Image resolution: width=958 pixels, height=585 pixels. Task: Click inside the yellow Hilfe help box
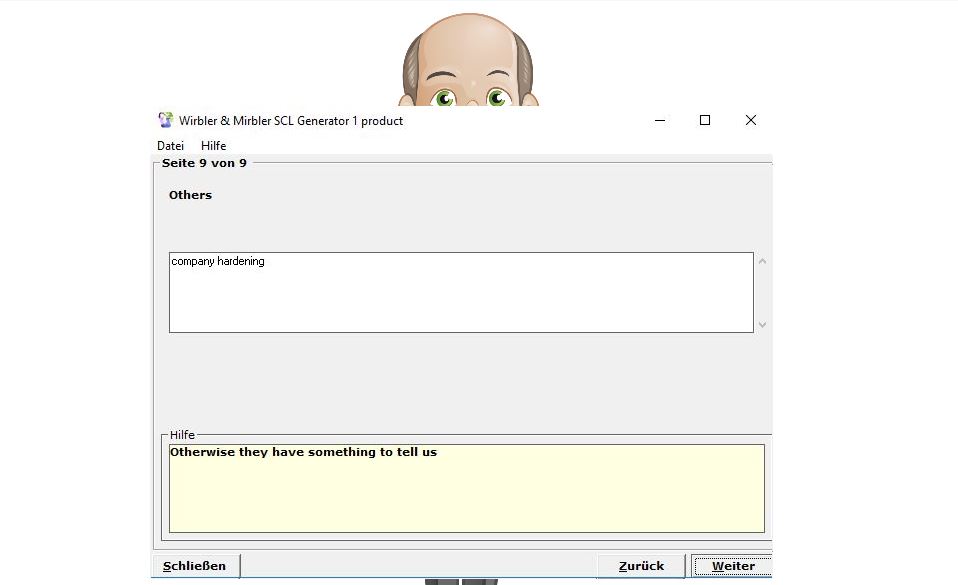coord(466,495)
